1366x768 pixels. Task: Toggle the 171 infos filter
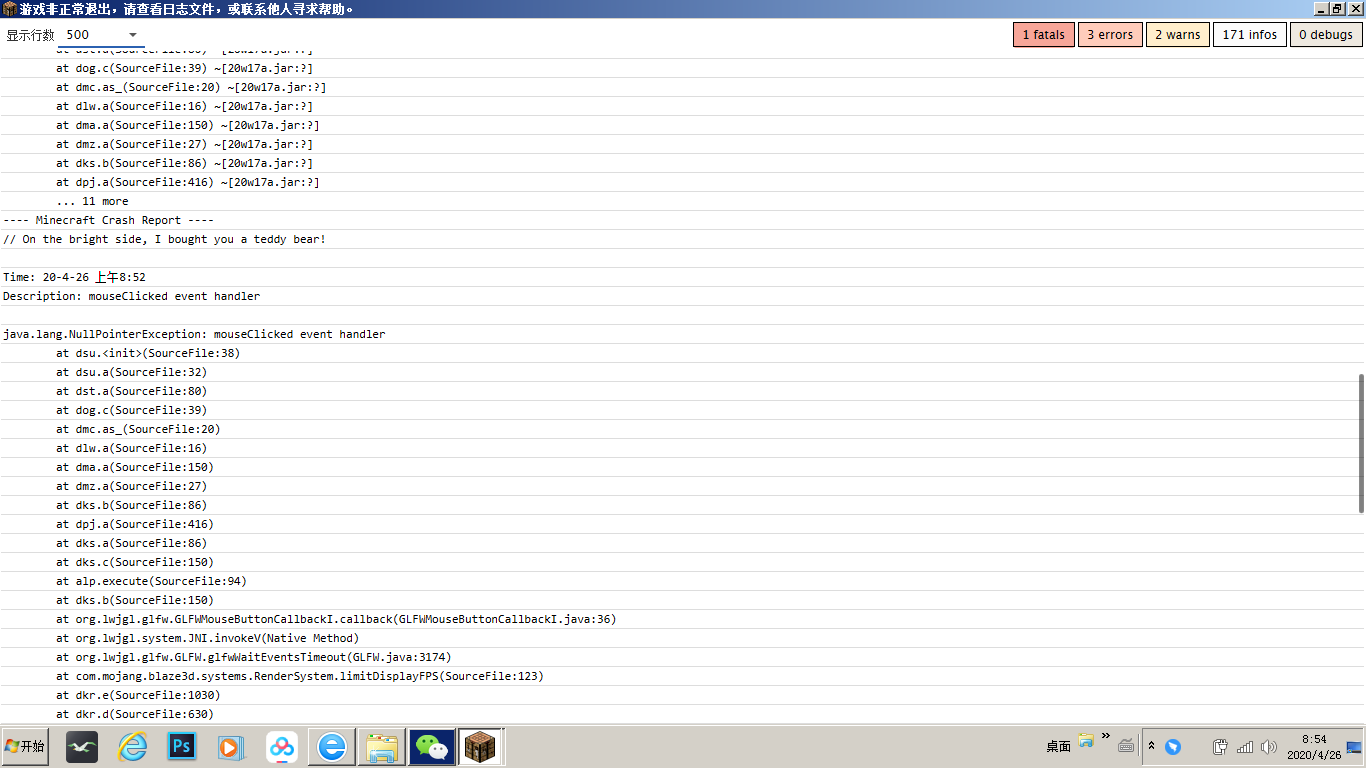pos(1250,35)
